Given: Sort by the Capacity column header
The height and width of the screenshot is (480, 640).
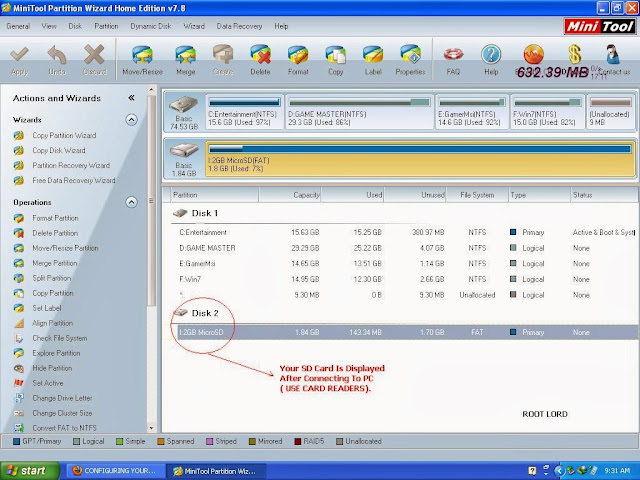Looking at the screenshot, I should pos(290,195).
